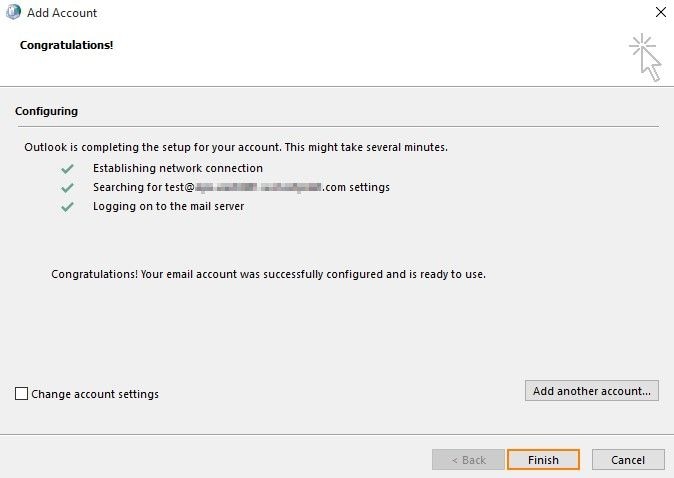Click the Searching for test@ settings line
This screenshot has width=674, height=478.
(241, 187)
